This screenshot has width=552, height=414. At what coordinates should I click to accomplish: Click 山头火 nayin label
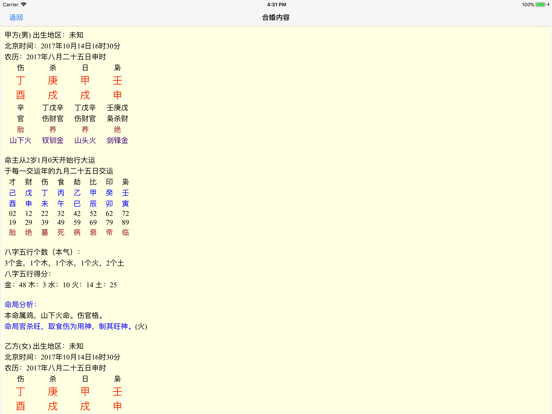pos(85,140)
